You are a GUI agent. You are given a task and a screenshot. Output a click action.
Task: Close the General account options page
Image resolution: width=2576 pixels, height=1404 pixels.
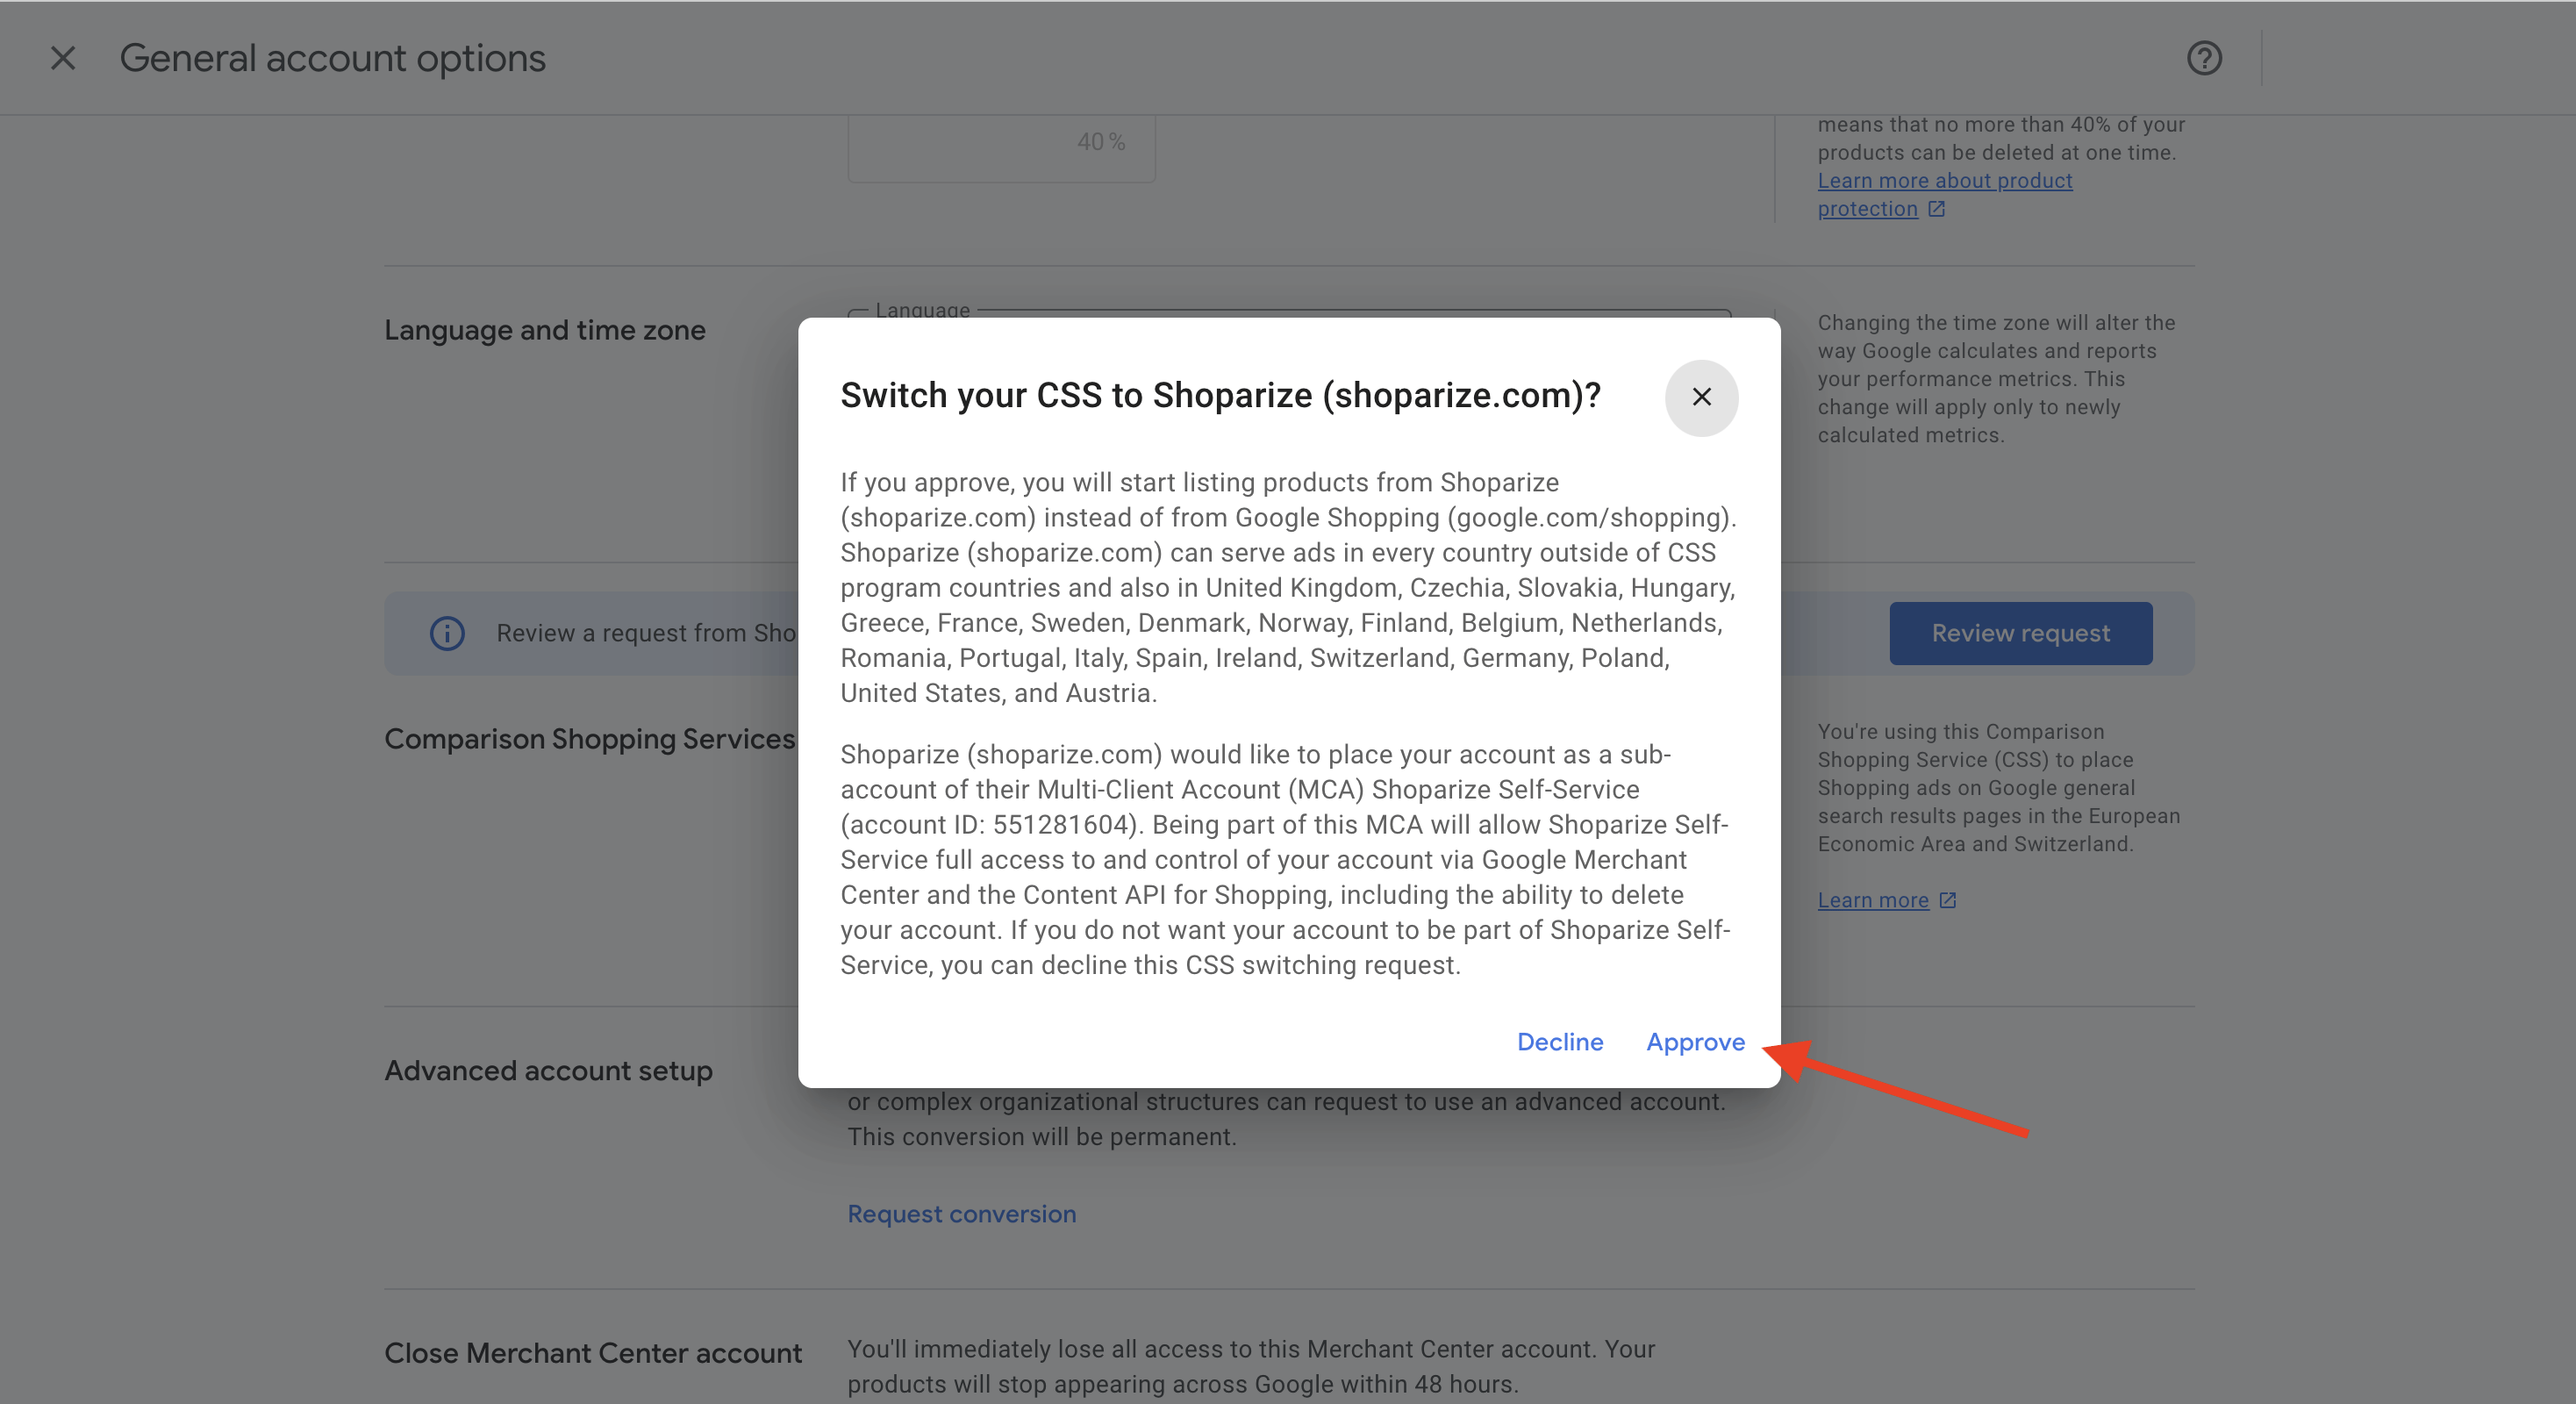pyautogui.click(x=63, y=58)
